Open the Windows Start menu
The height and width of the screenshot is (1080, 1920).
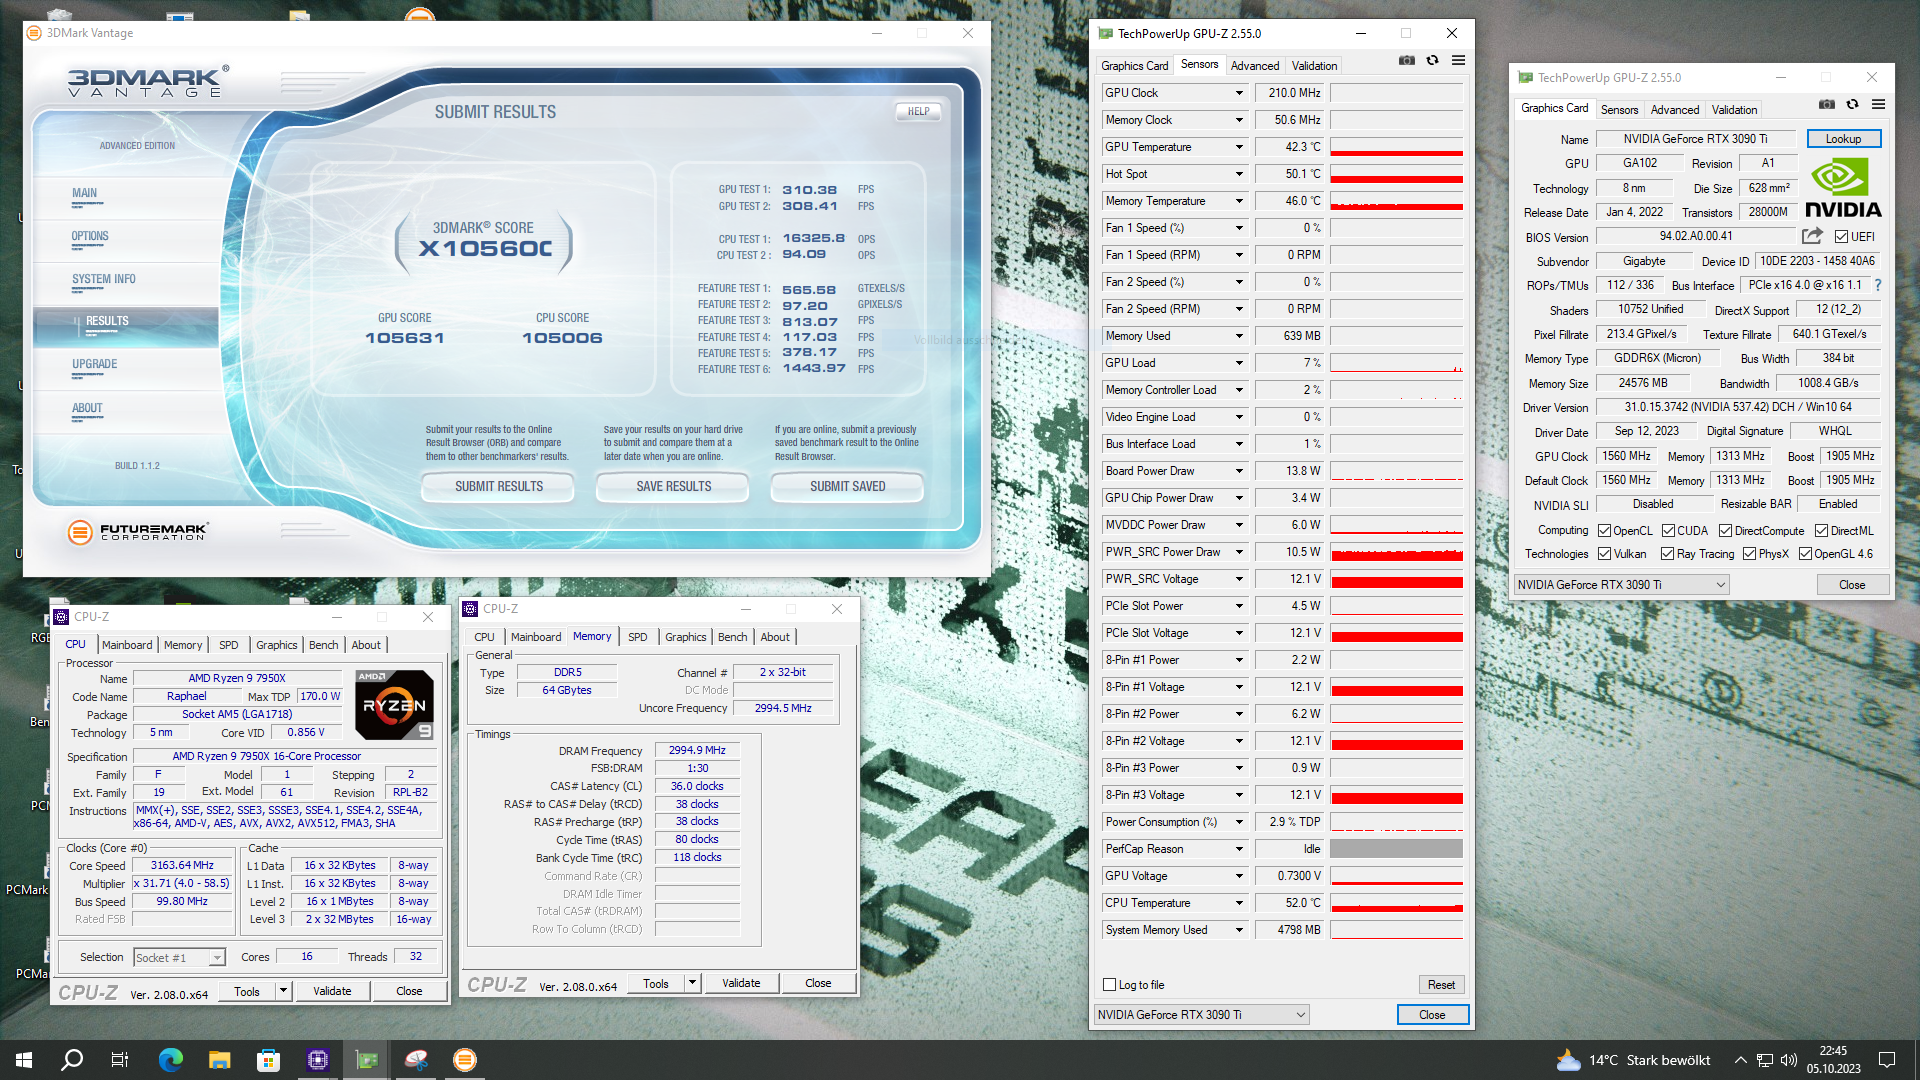point(24,1060)
